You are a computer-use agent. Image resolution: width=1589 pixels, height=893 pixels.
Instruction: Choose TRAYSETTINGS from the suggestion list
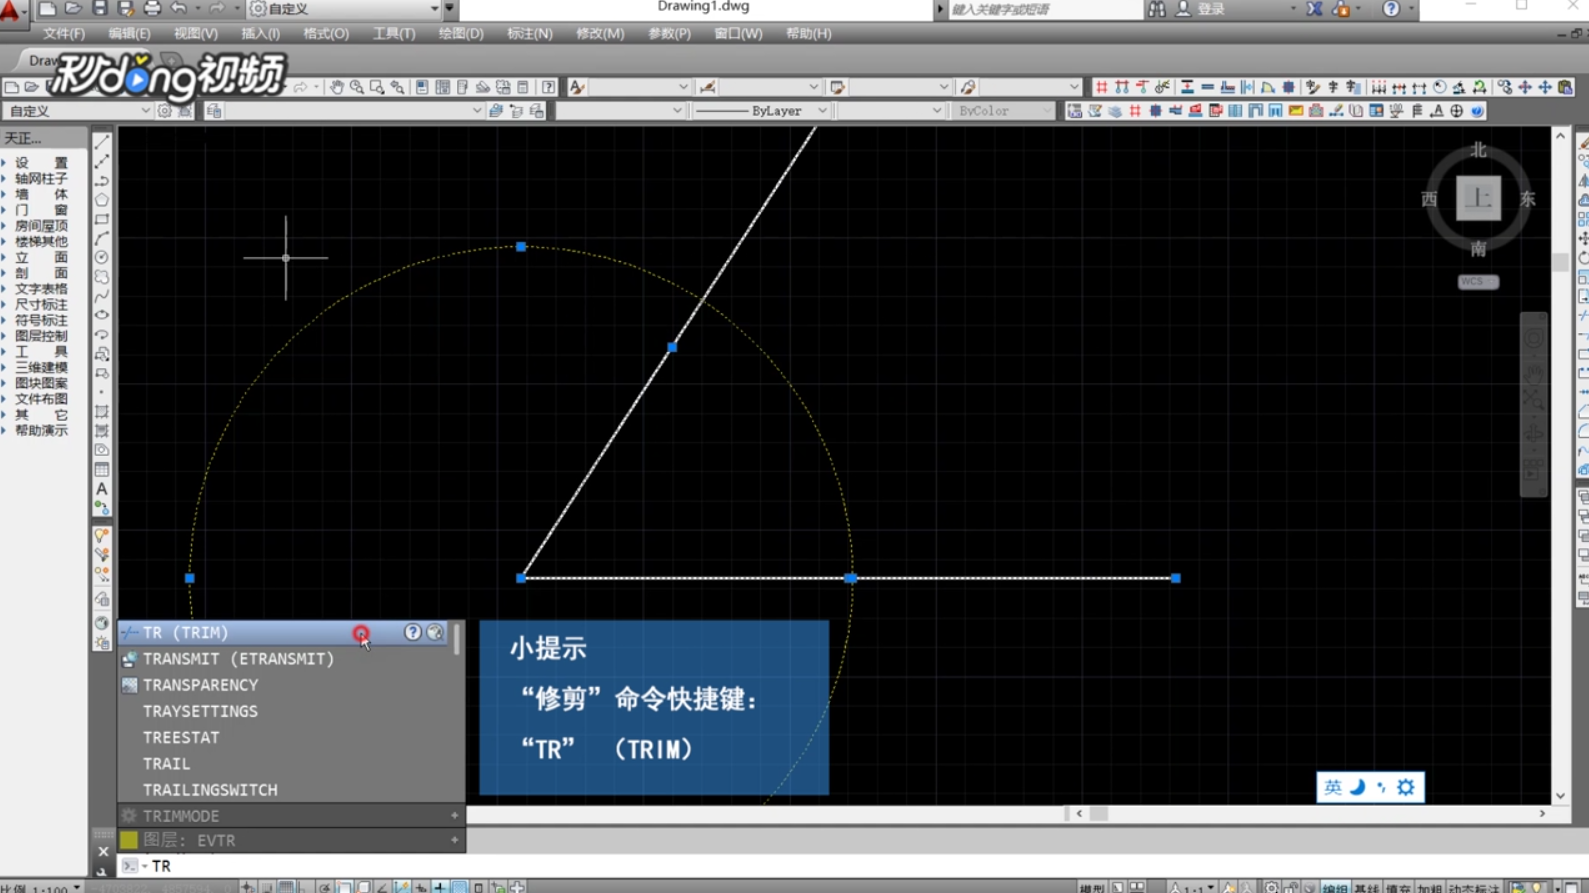point(291,711)
